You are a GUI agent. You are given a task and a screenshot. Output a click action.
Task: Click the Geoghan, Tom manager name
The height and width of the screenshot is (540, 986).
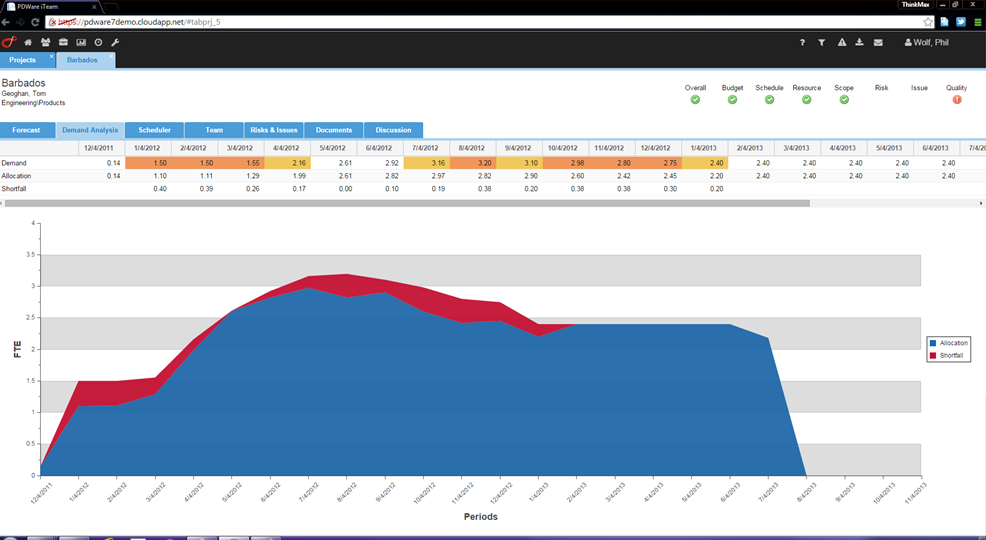[x=23, y=94]
